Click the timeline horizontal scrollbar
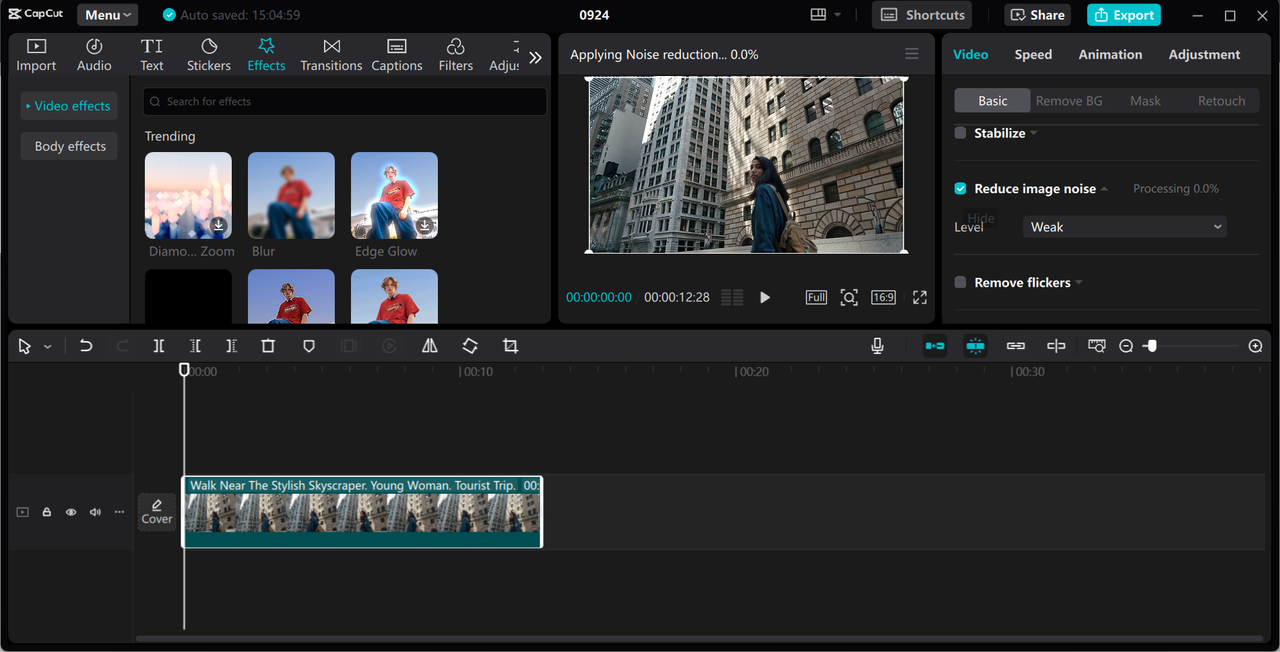This screenshot has width=1280, height=652. [699, 638]
